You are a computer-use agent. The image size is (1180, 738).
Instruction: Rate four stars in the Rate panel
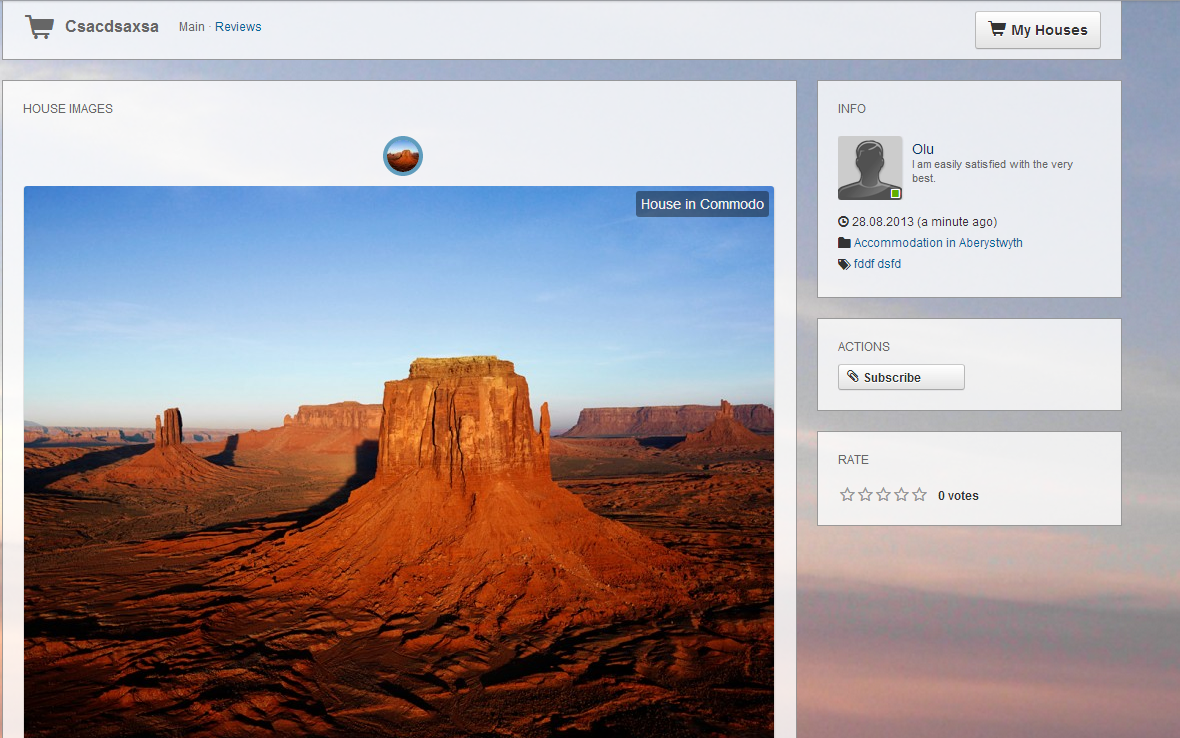[902, 494]
